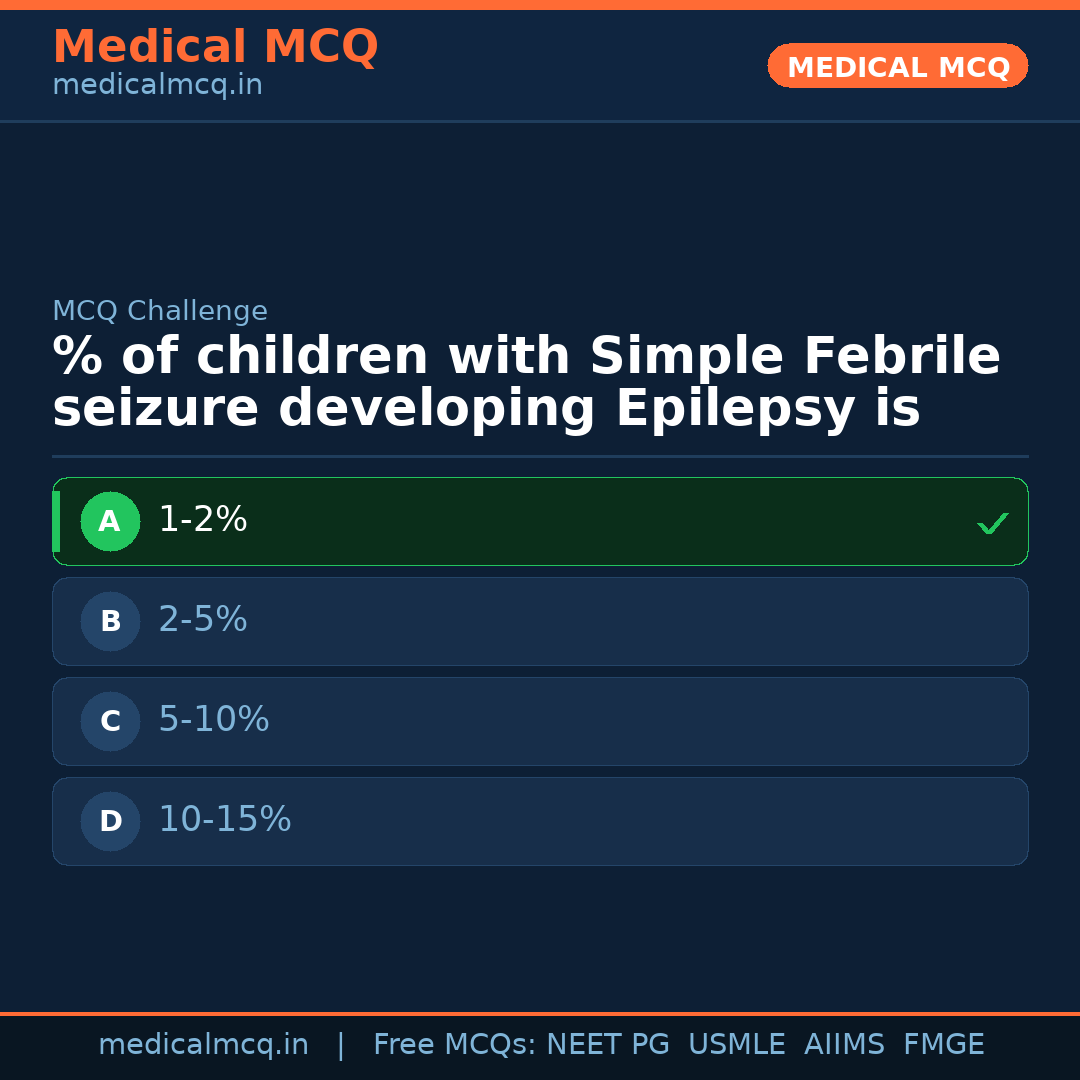
Task: Pick the 5-10% answer text
Action: [214, 720]
